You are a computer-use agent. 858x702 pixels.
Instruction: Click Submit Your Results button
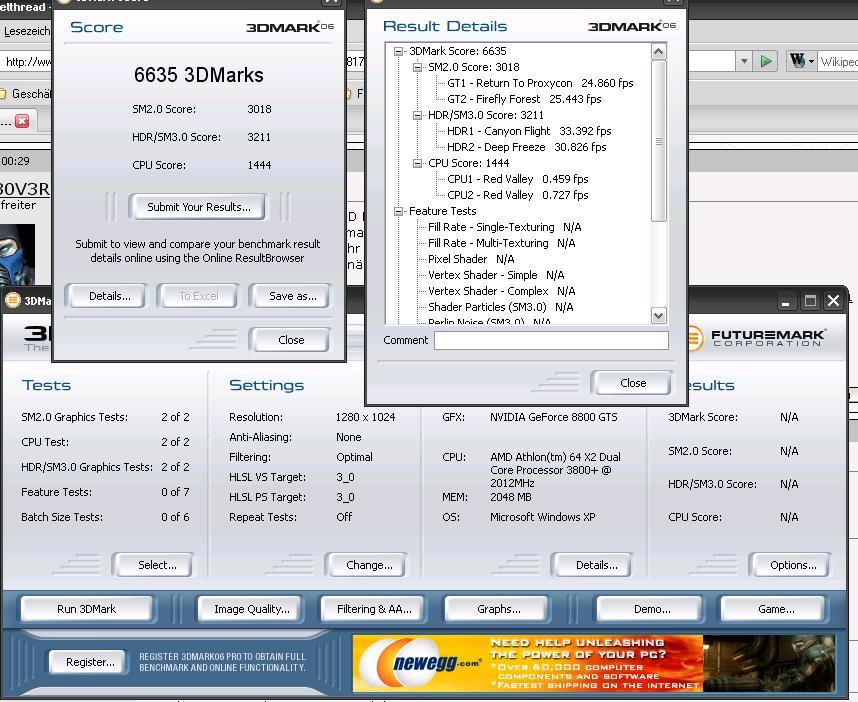[199, 207]
